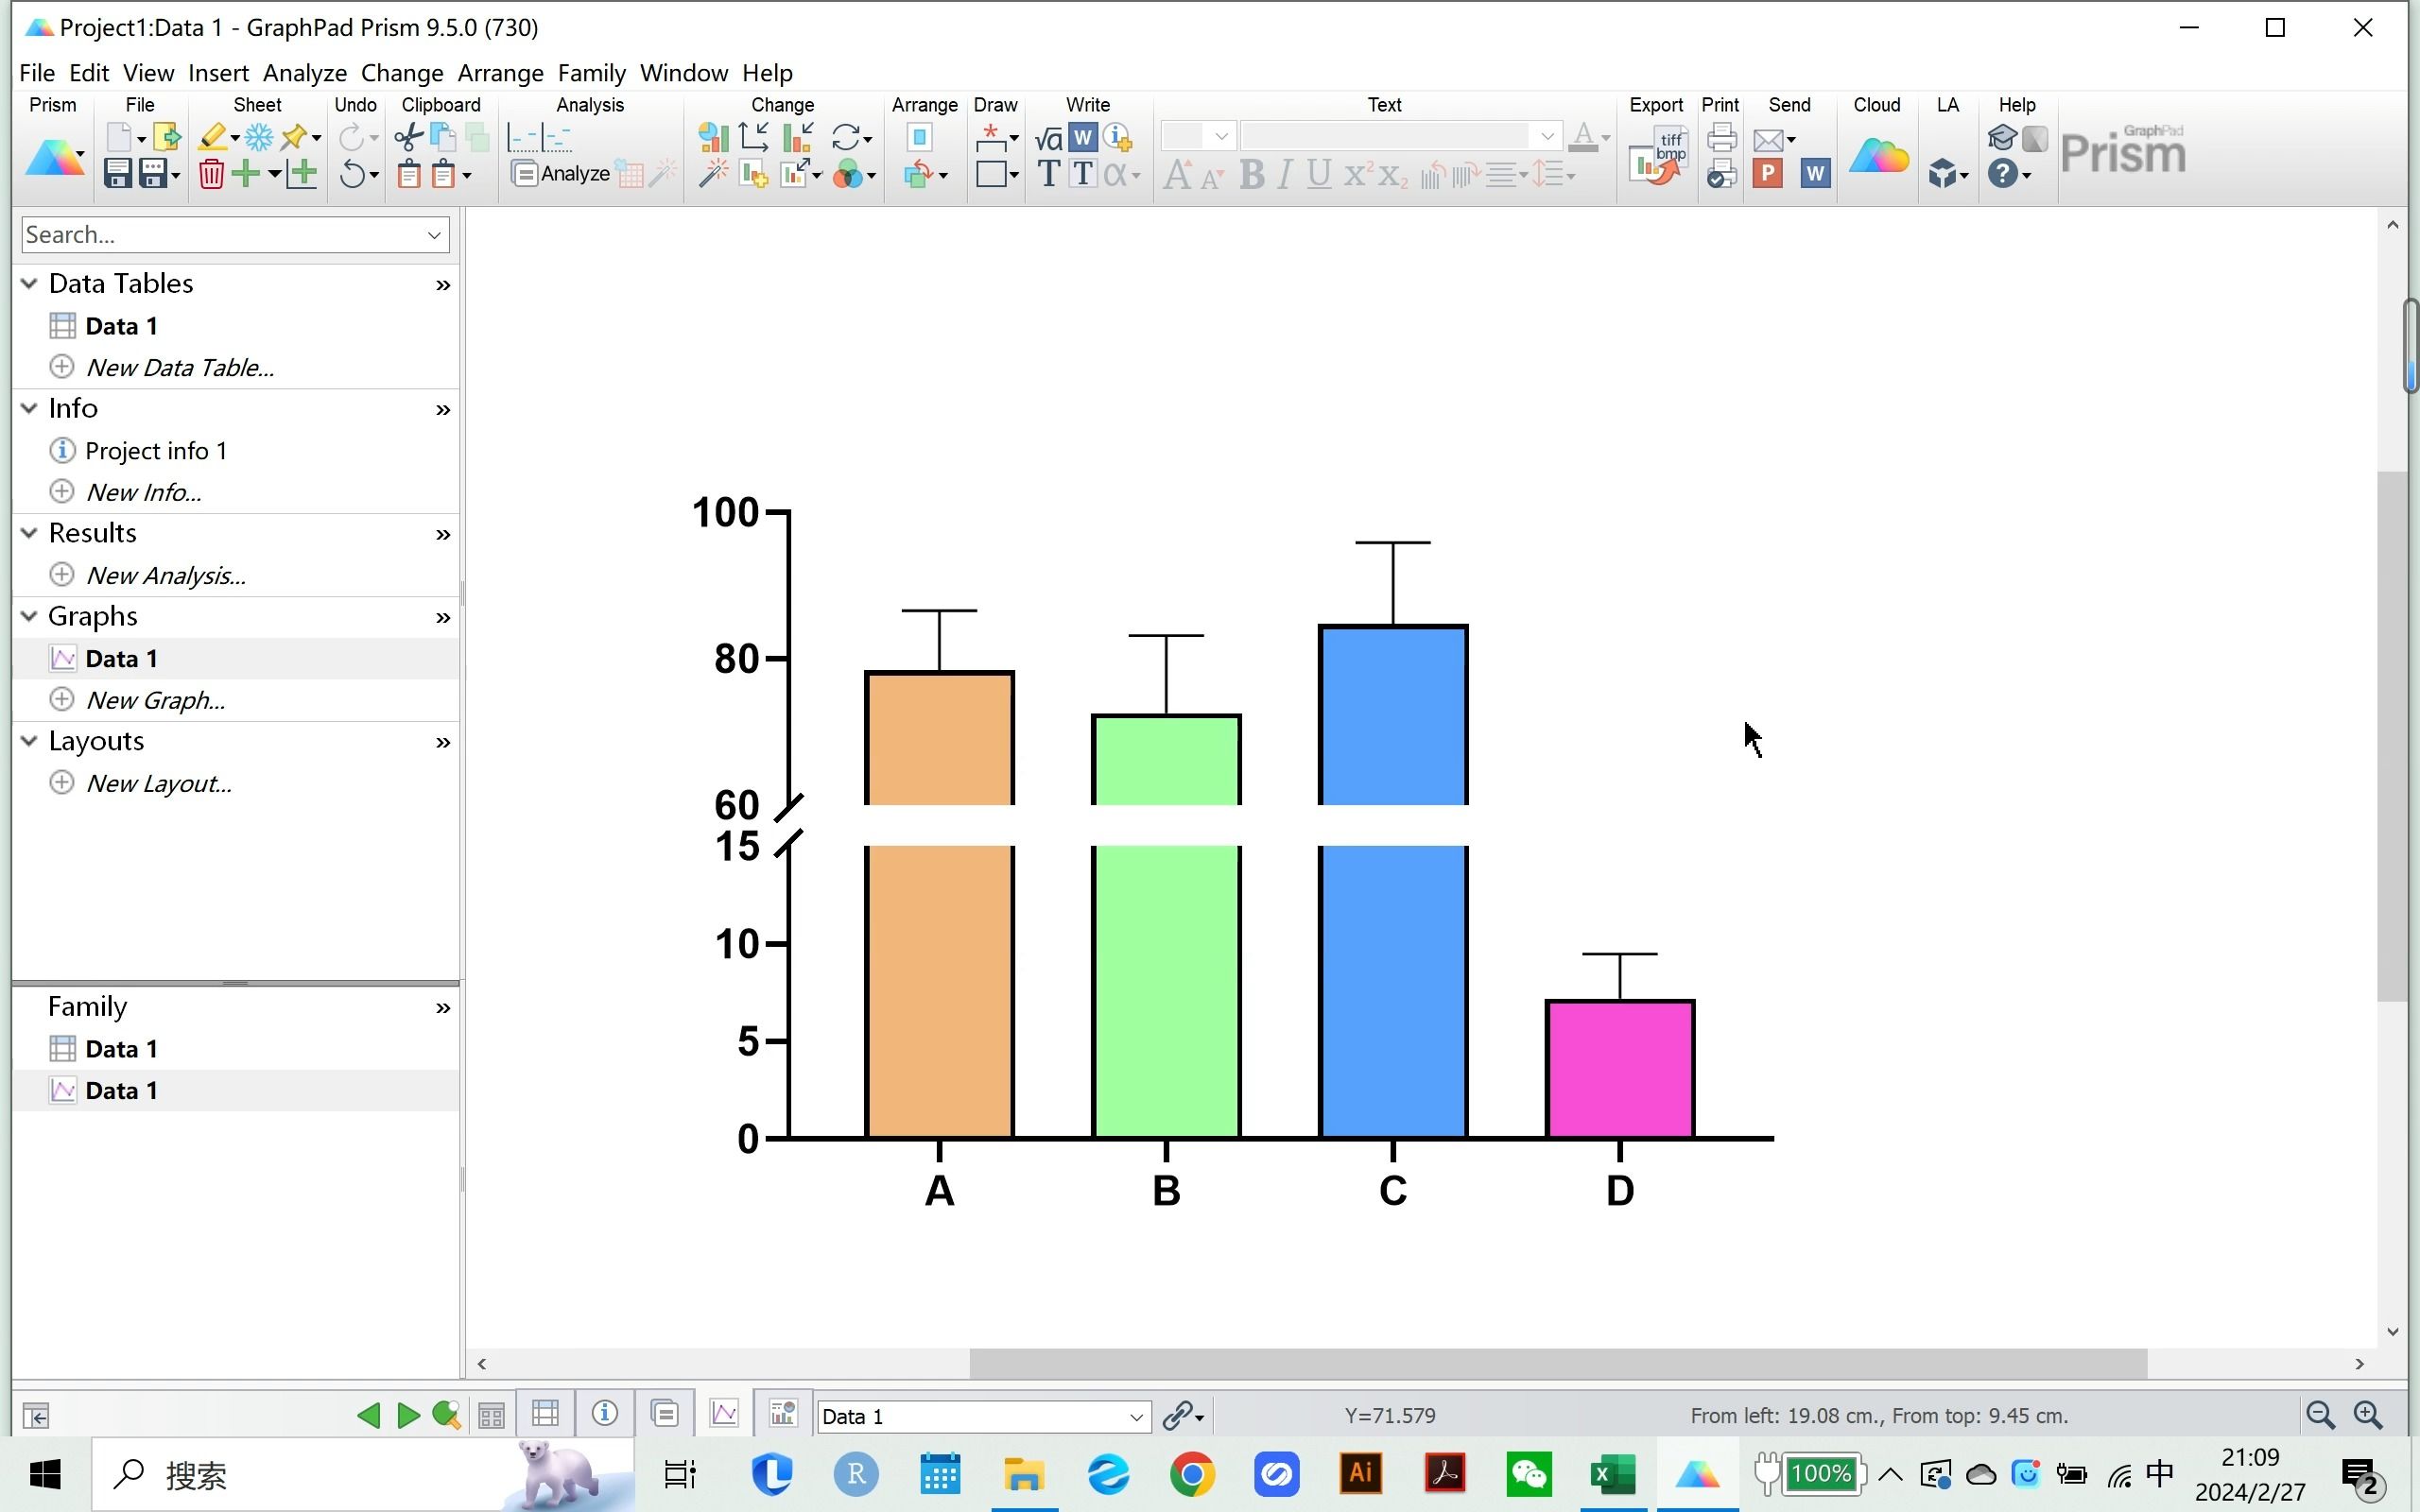The height and width of the screenshot is (1512, 2420).
Task: Collapse the Graphs section chevron
Action: pos(29,617)
